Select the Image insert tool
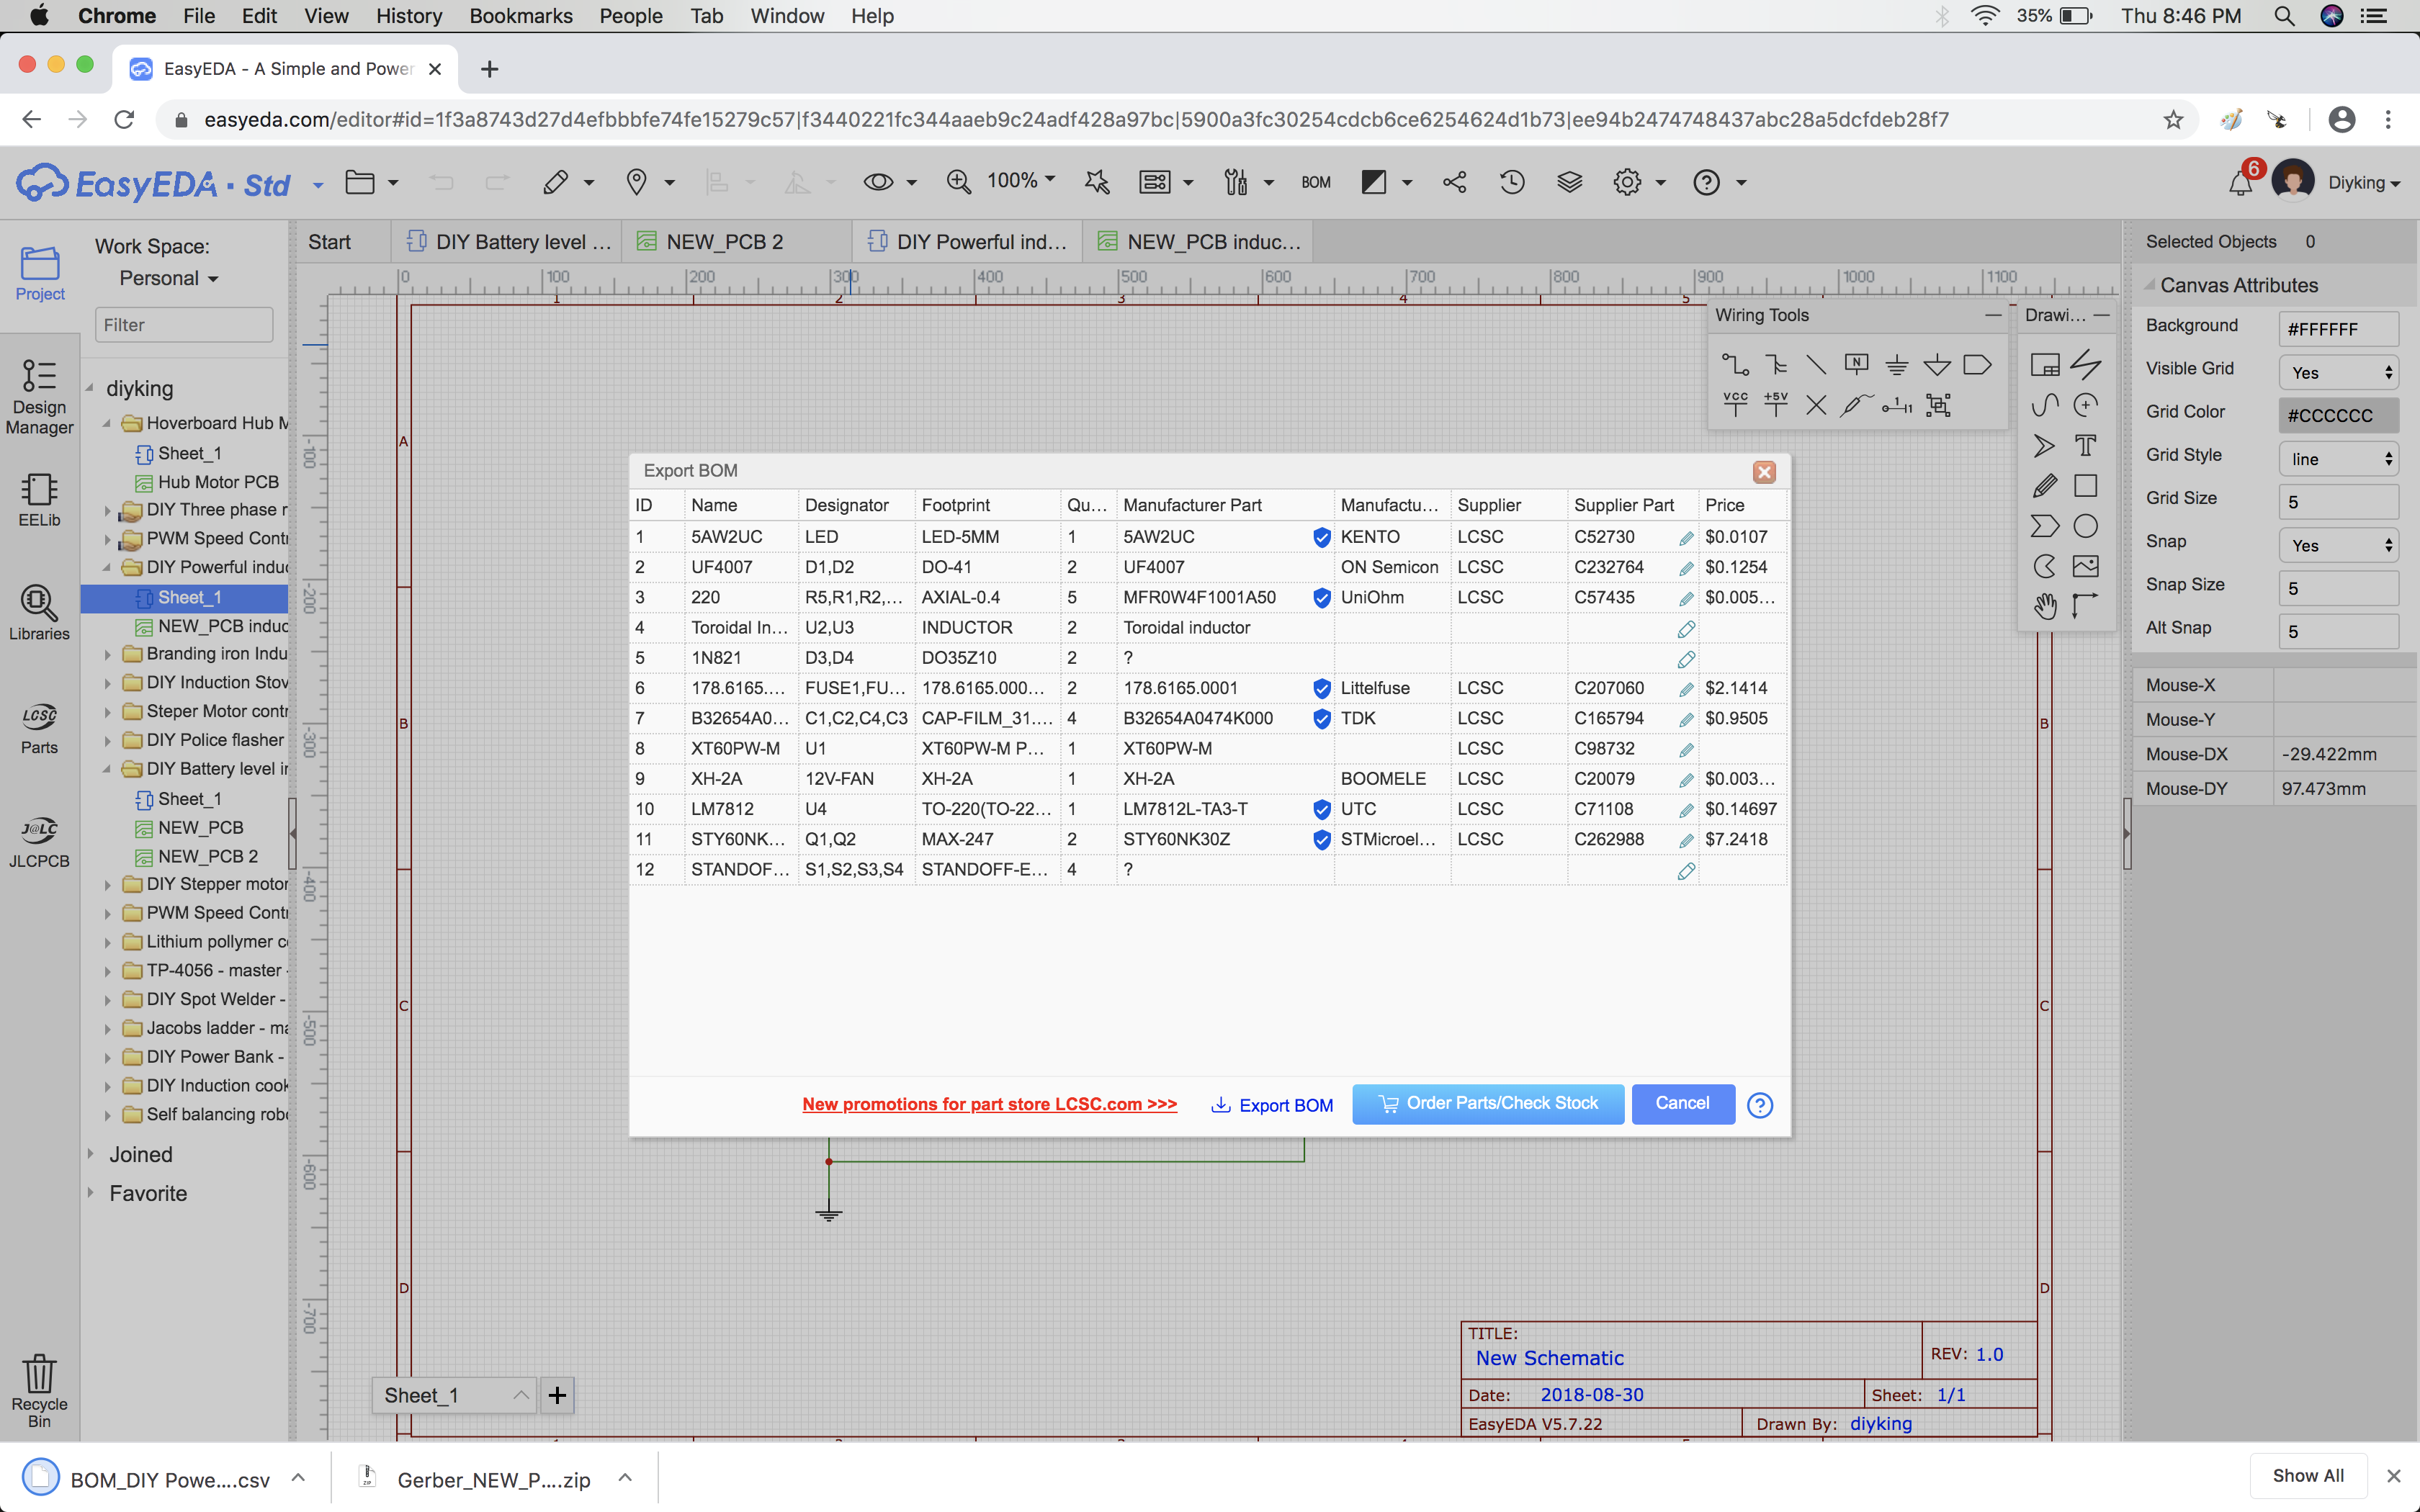This screenshot has height=1512, width=2420. pos(2085,566)
